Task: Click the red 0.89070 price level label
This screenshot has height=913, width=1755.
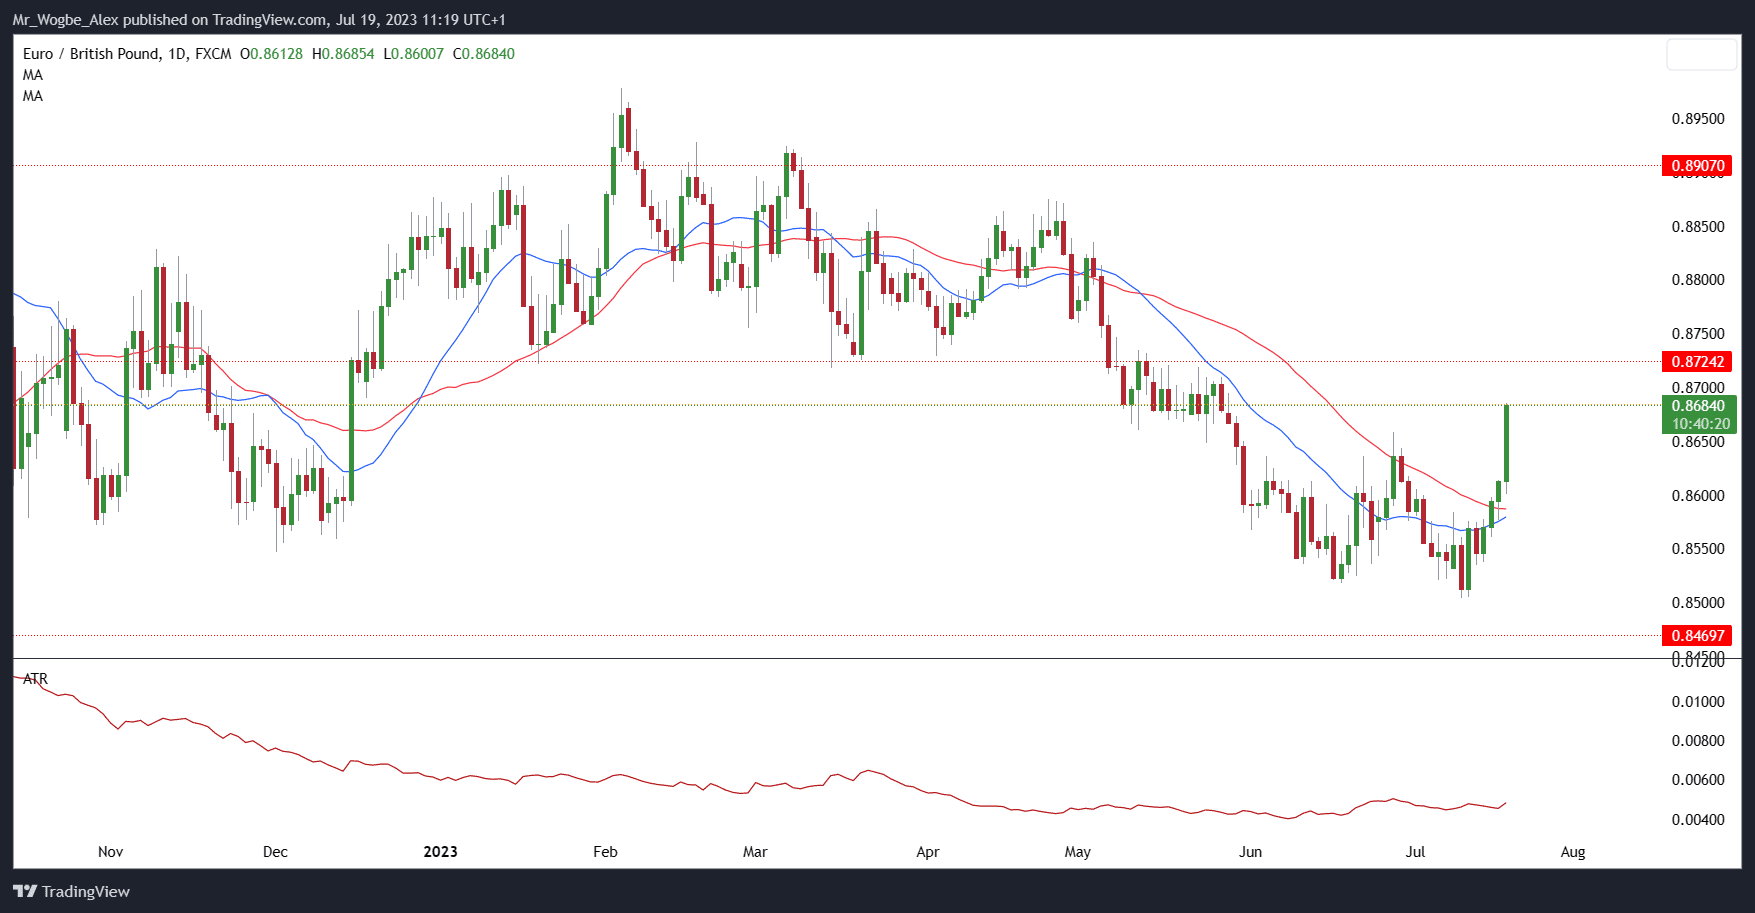Action: [1697, 166]
